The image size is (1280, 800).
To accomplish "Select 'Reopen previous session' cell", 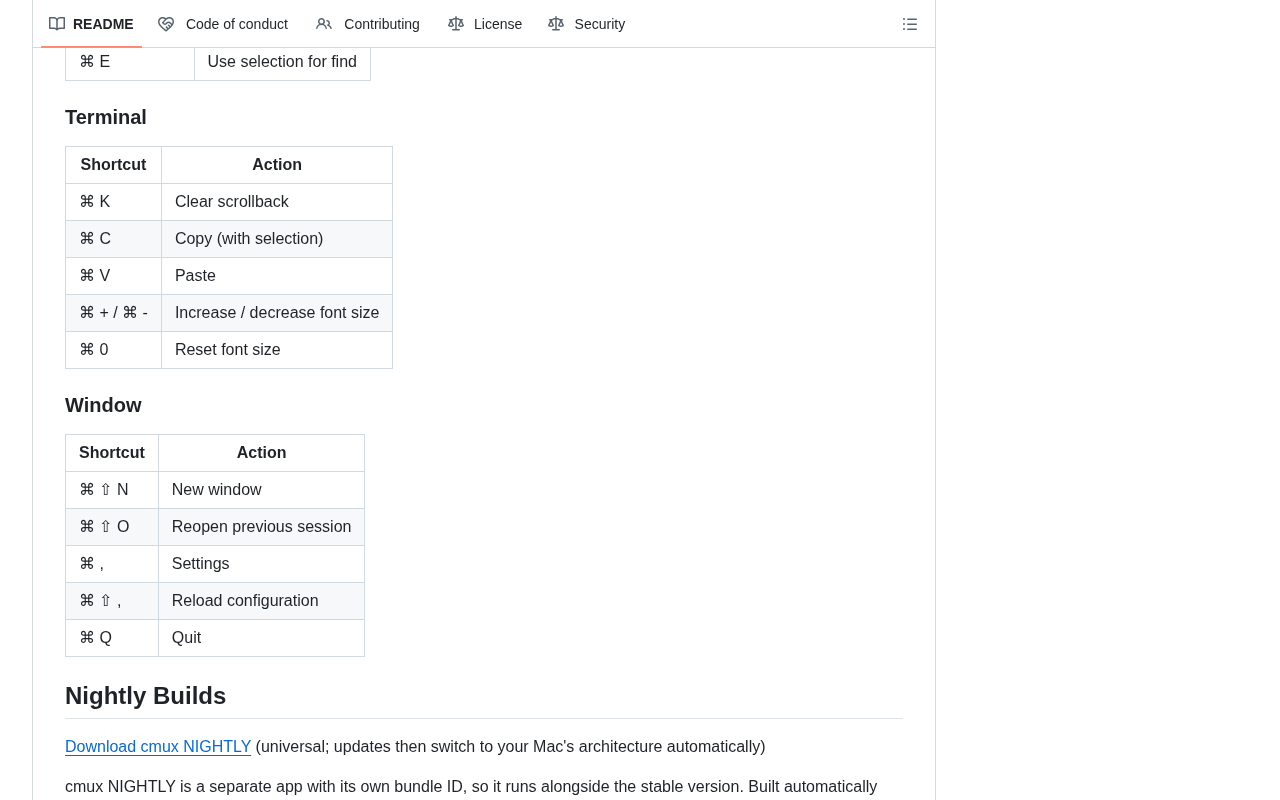I will (261, 527).
